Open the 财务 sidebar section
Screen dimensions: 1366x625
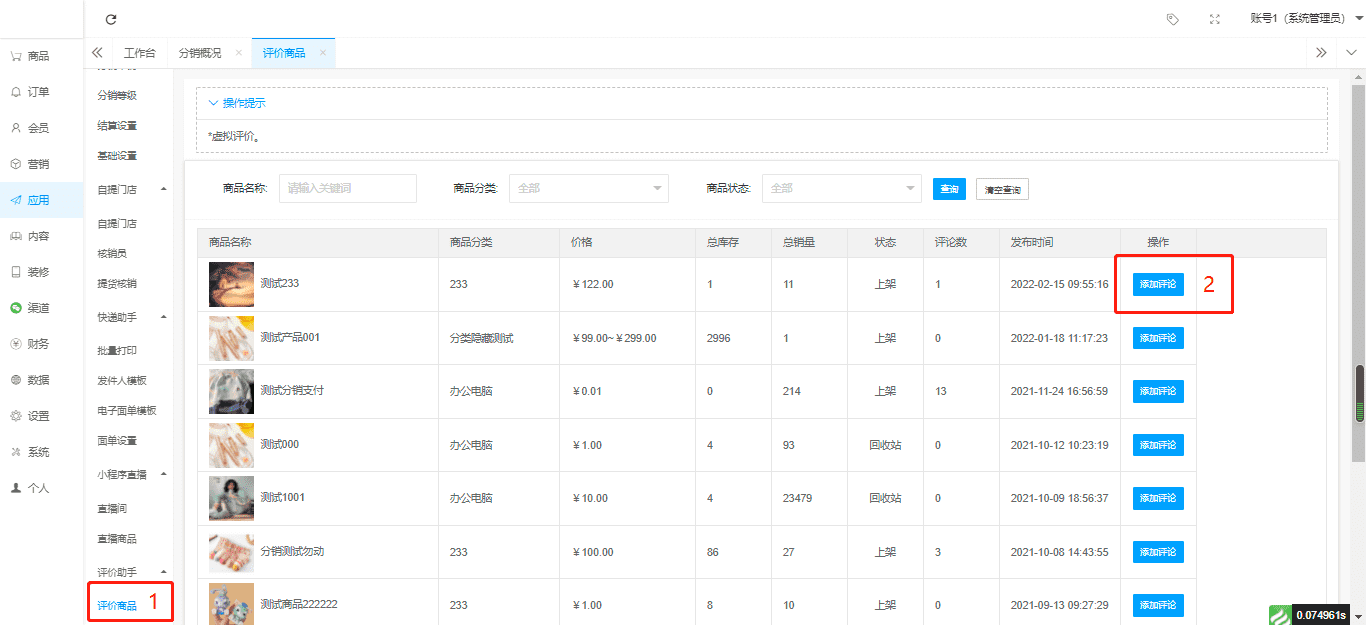[38, 344]
